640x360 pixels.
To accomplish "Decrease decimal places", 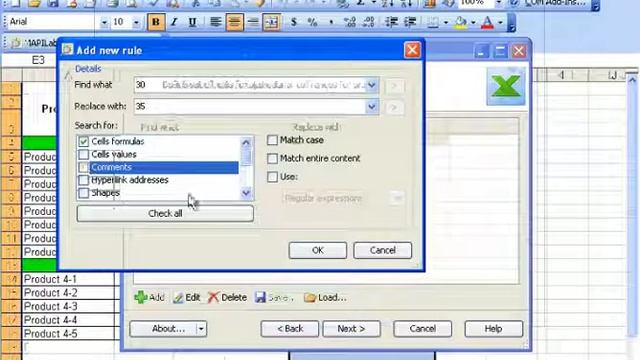I will pyautogui.click(x=369, y=22).
